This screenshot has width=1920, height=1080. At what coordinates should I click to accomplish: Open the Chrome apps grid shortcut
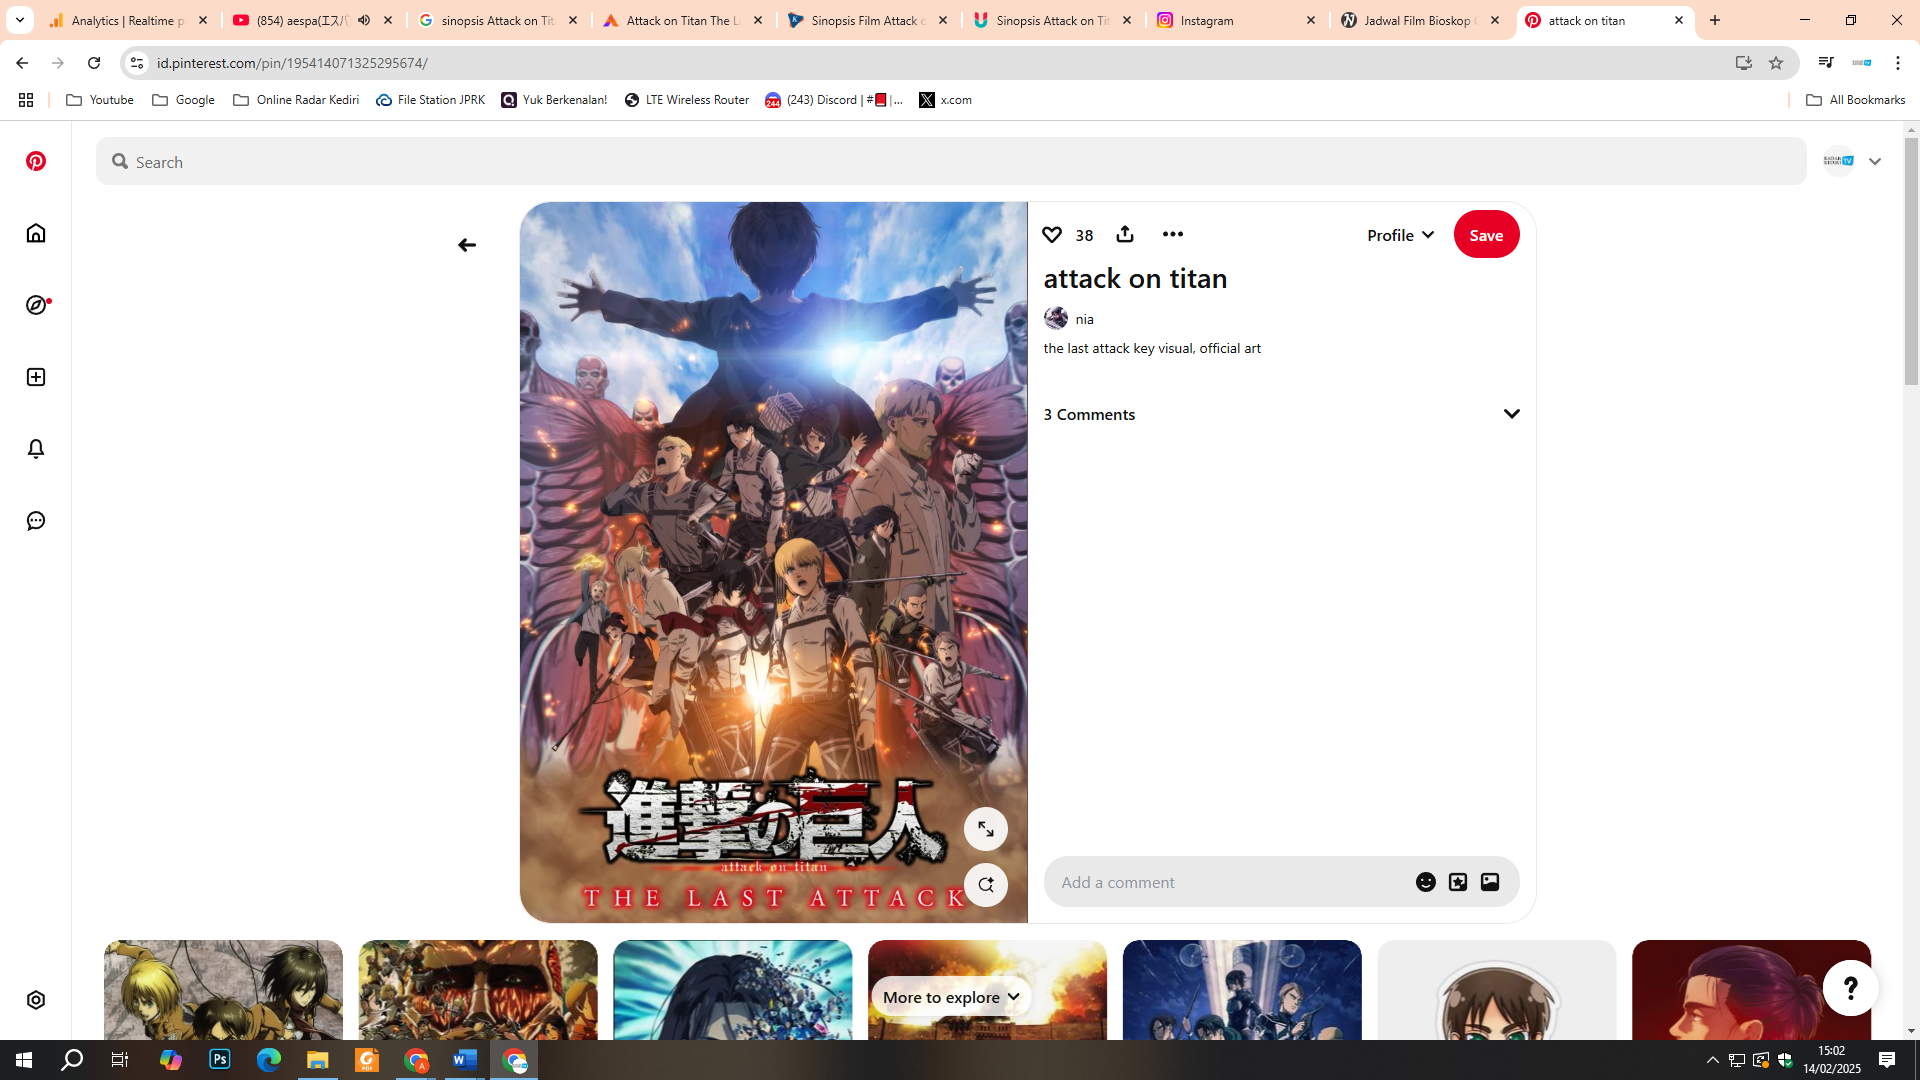pos(26,100)
